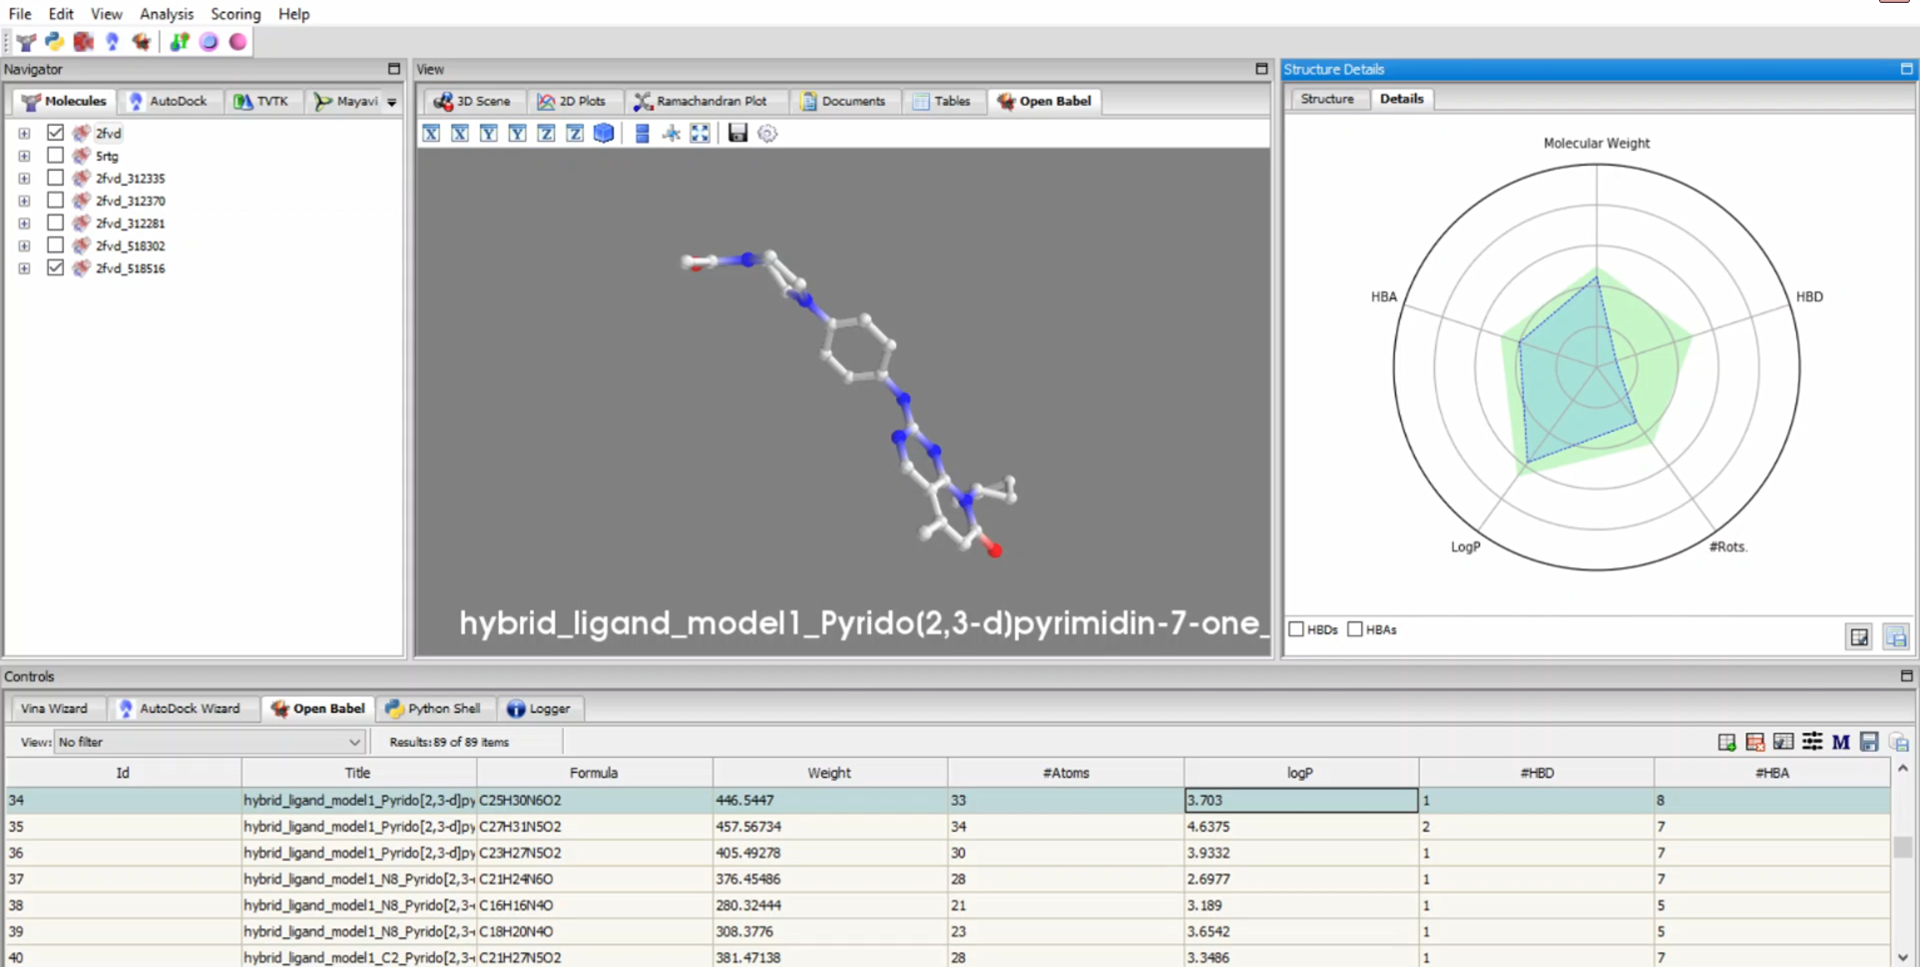Click the Open Babel toolbar icon
Viewport: 1920px width, 967px height.
point(141,42)
